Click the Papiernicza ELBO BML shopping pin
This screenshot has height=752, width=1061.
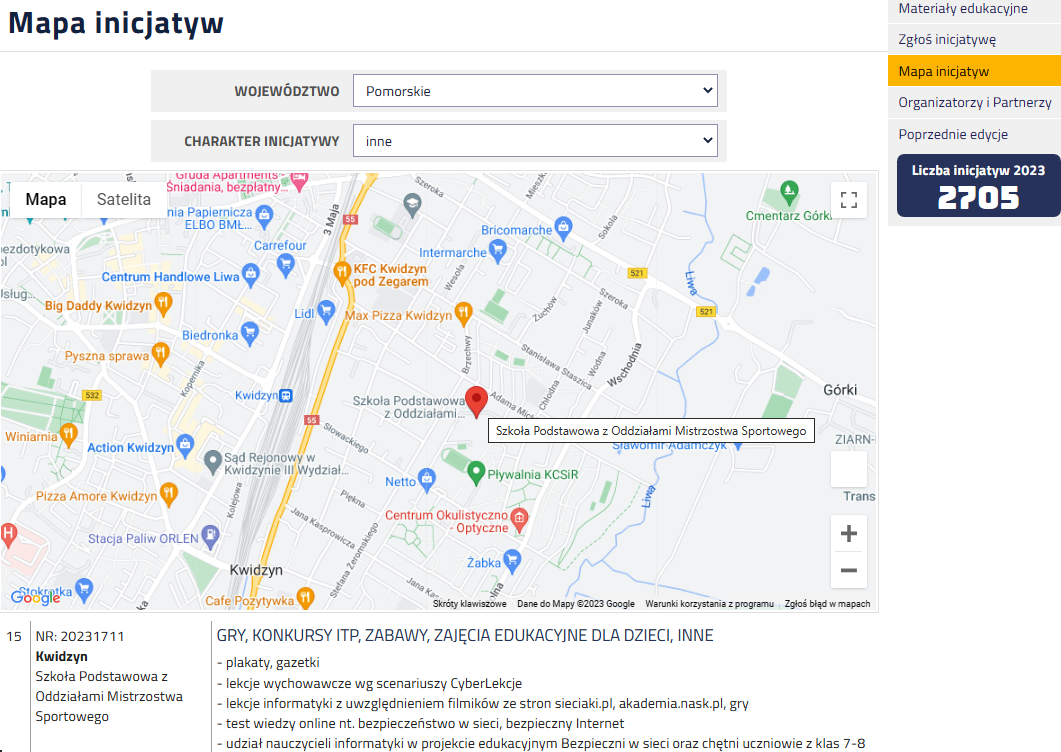[x=265, y=217]
